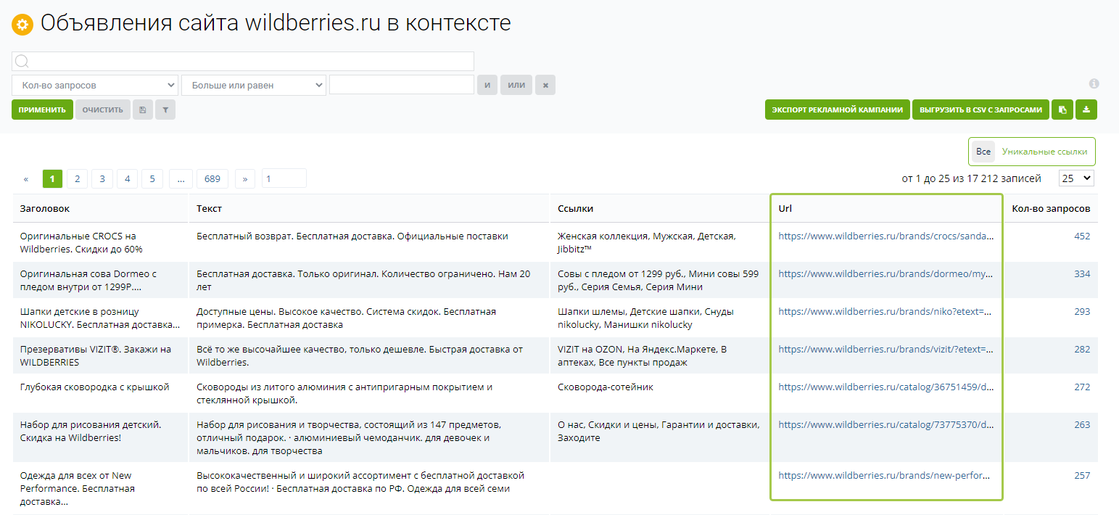Open the Кол-во запросов field dropdown

click(95, 86)
